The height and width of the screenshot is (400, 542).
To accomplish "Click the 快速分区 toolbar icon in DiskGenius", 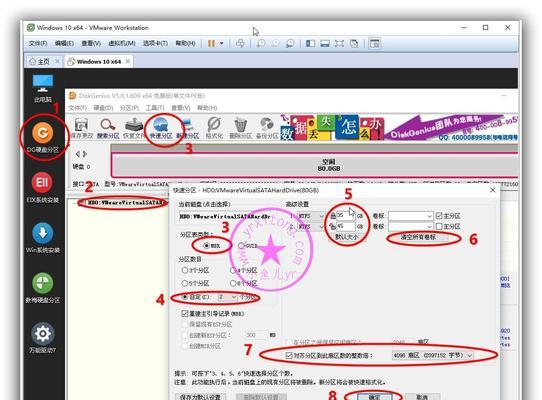I will tap(161, 128).
